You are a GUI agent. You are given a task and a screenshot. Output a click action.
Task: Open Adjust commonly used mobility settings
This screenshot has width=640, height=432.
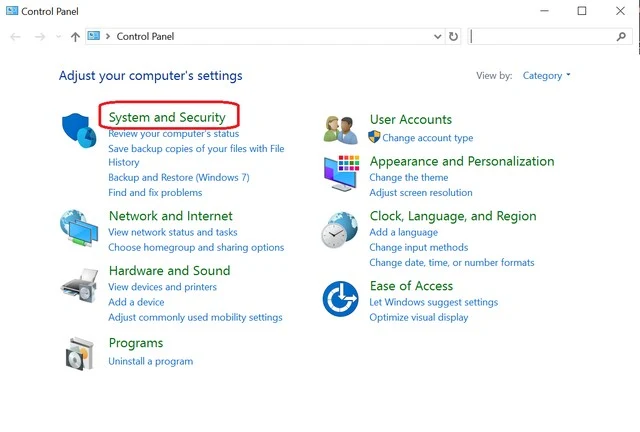[x=196, y=317]
